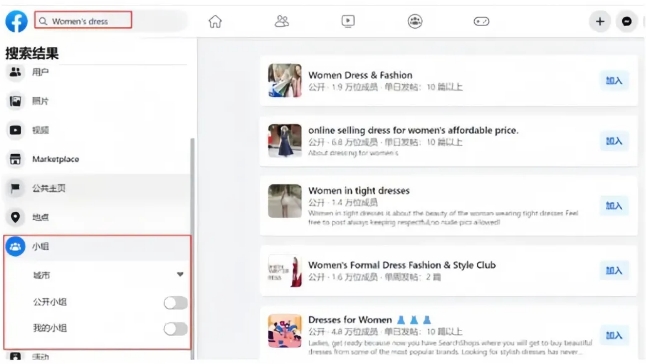The height and width of the screenshot is (364, 646).
Task: Click the flag icon beside 公共主页
Action: pyautogui.click(x=15, y=188)
